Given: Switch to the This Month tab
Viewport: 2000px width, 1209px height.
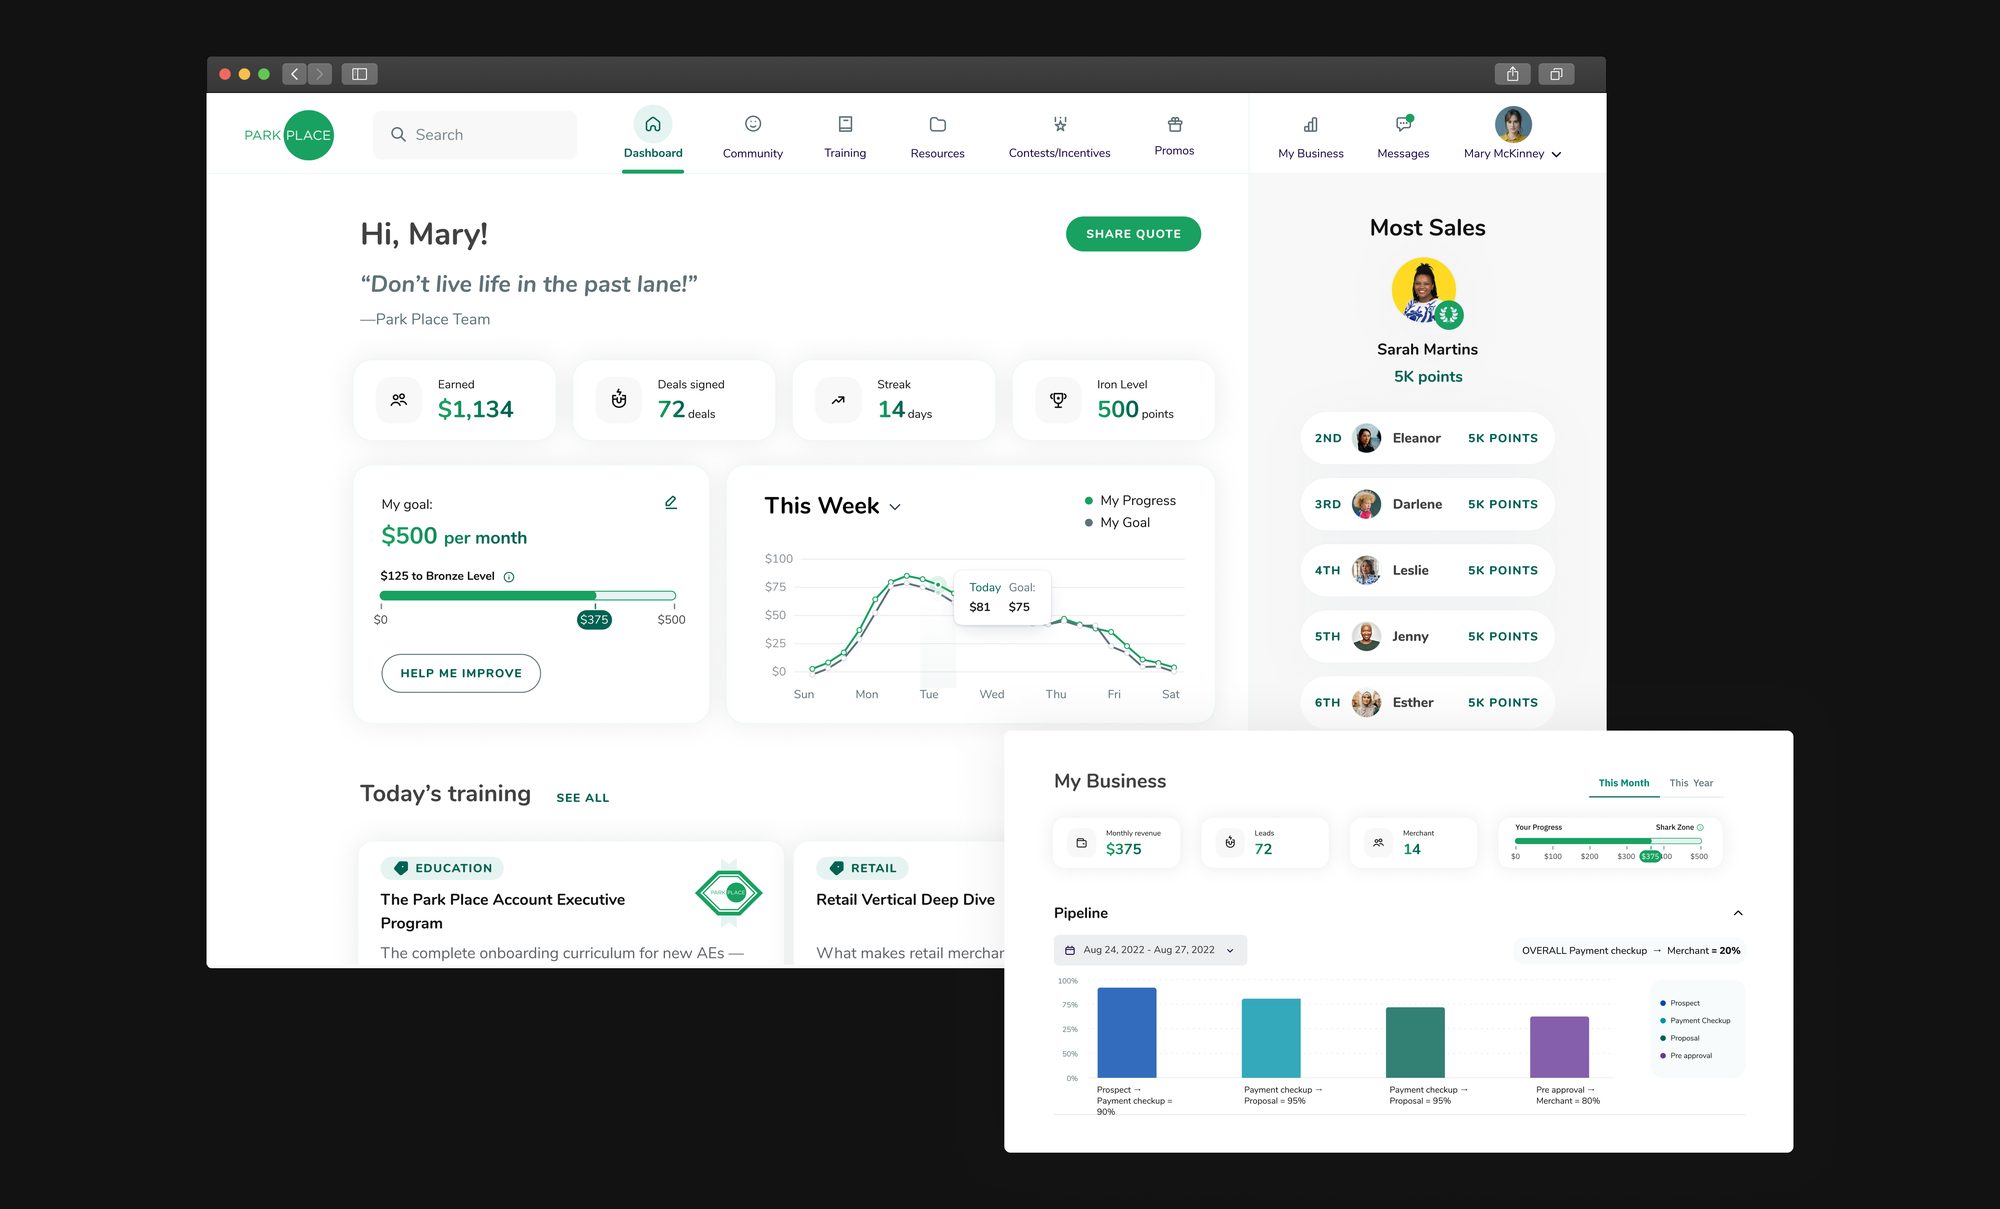Looking at the screenshot, I should point(1624,783).
